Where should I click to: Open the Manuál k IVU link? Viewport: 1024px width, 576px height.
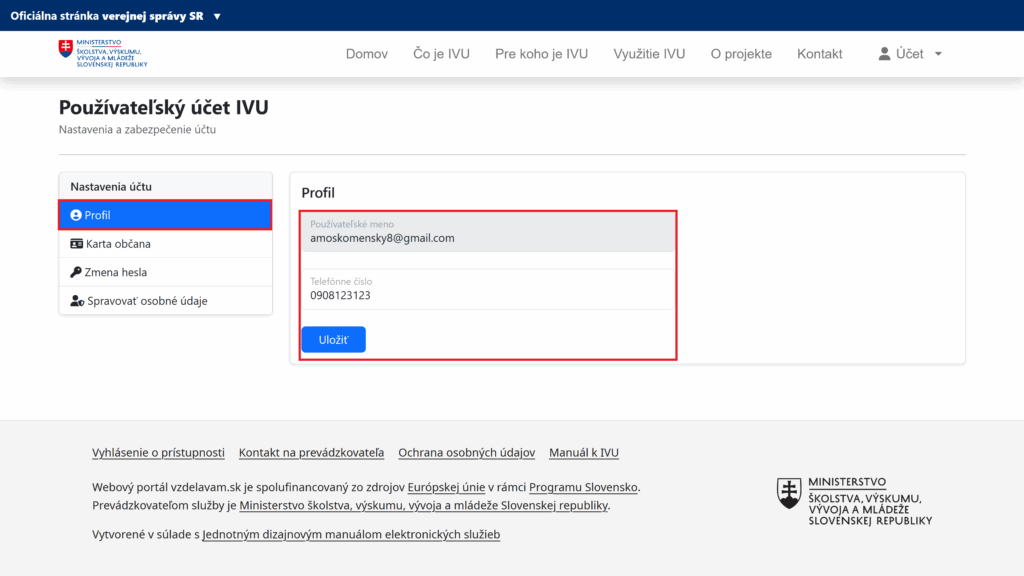pyautogui.click(x=583, y=452)
